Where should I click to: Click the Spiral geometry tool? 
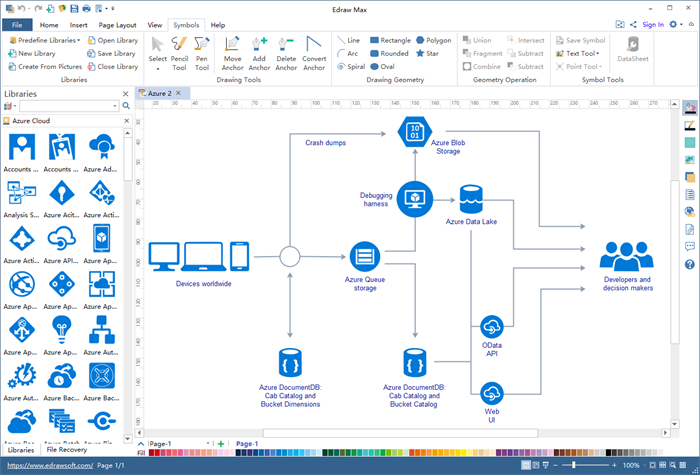[x=350, y=67]
